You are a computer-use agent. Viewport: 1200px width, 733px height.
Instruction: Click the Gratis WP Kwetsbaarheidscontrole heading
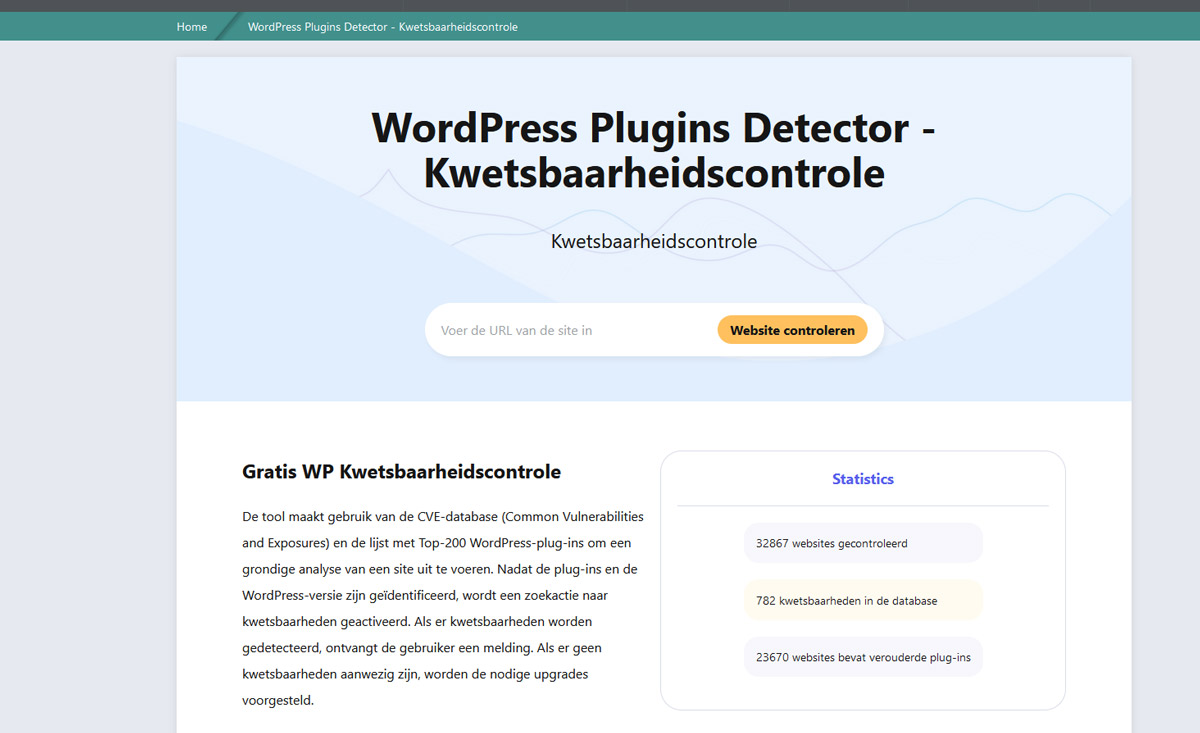pyautogui.click(x=401, y=472)
